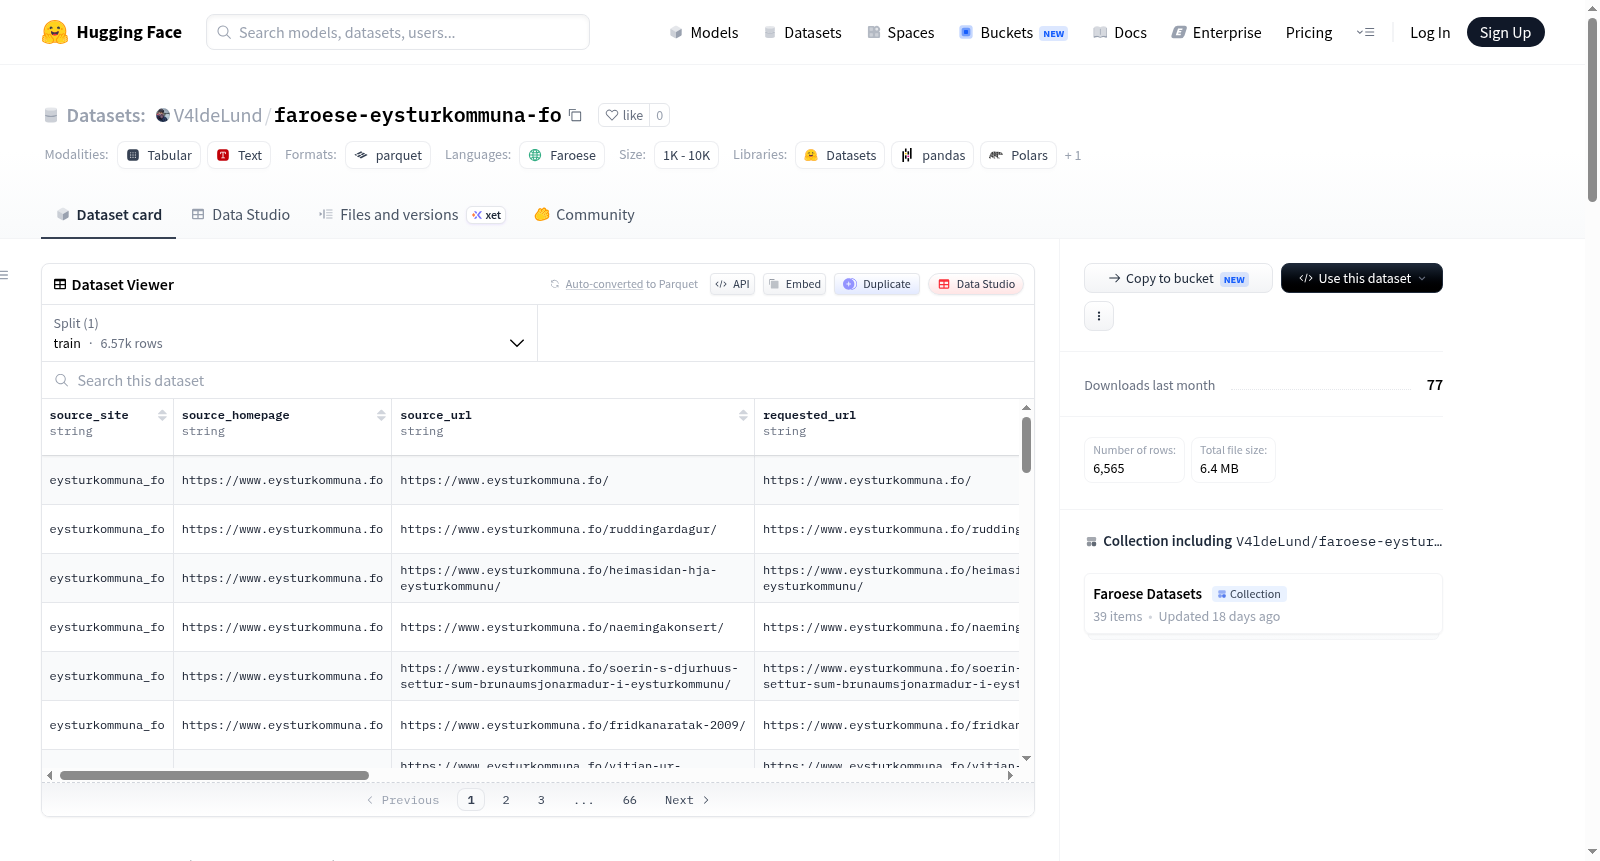This screenshot has height=861, width=1600.
Task: Jump to page 66 of the viewer
Action: pyautogui.click(x=630, y=800)
